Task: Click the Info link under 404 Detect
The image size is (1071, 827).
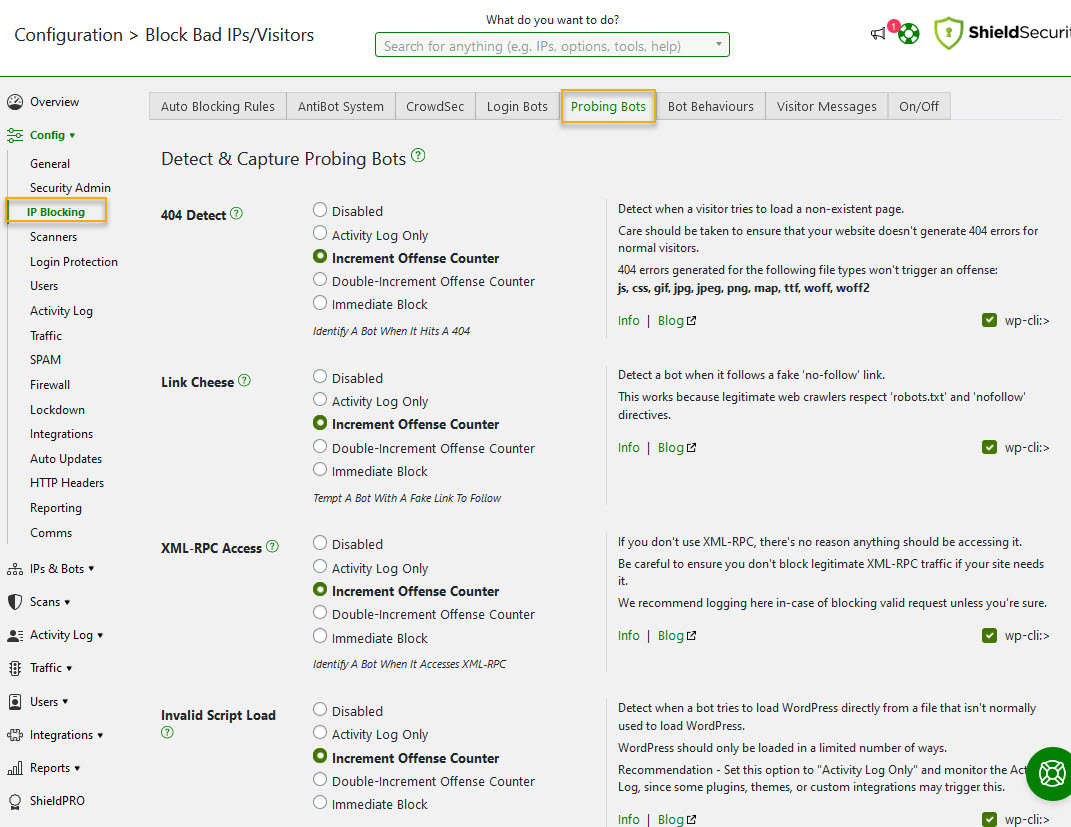Action: tap(628, 320)
